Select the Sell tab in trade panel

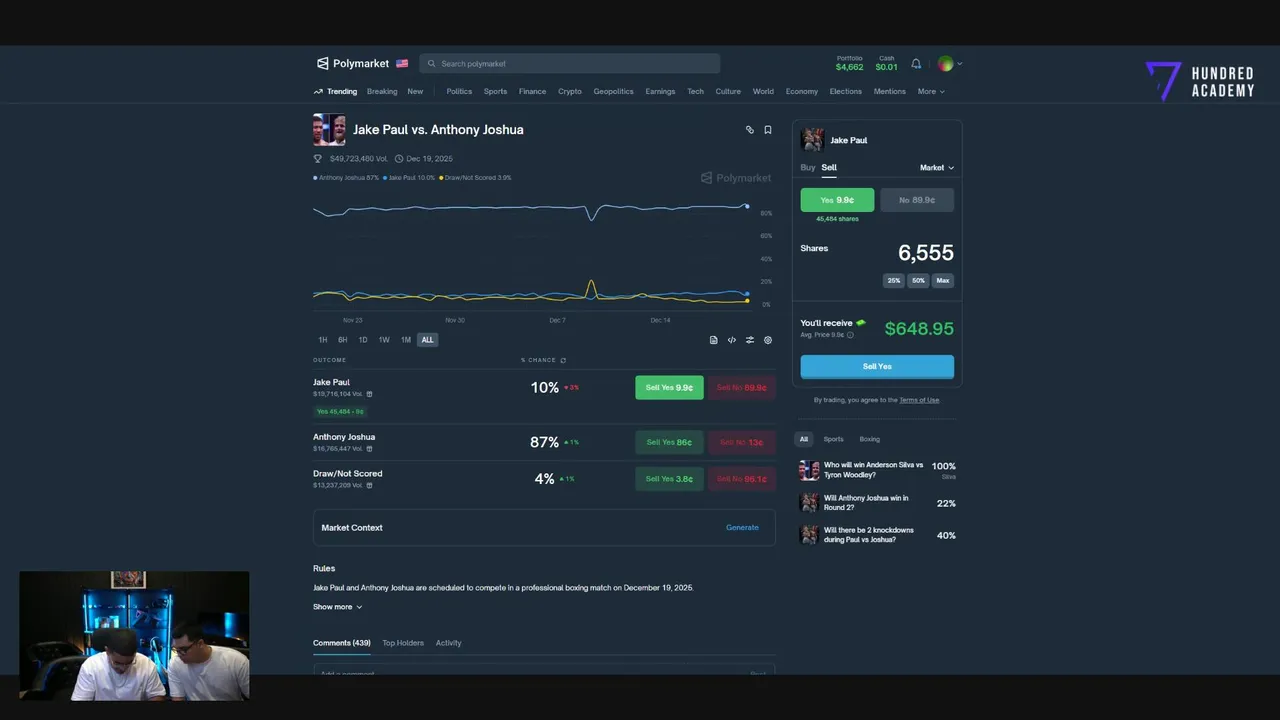point(829,168)
